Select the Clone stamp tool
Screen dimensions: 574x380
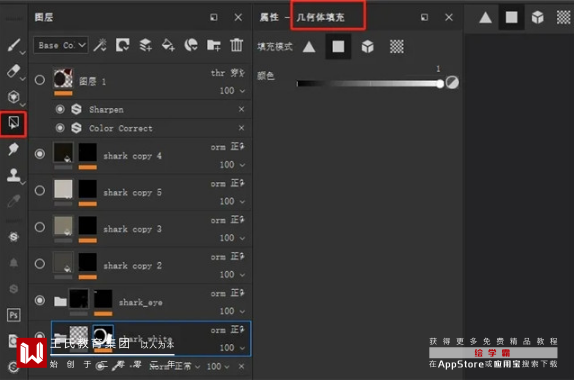pyautogui.click(x=14, y=175)
